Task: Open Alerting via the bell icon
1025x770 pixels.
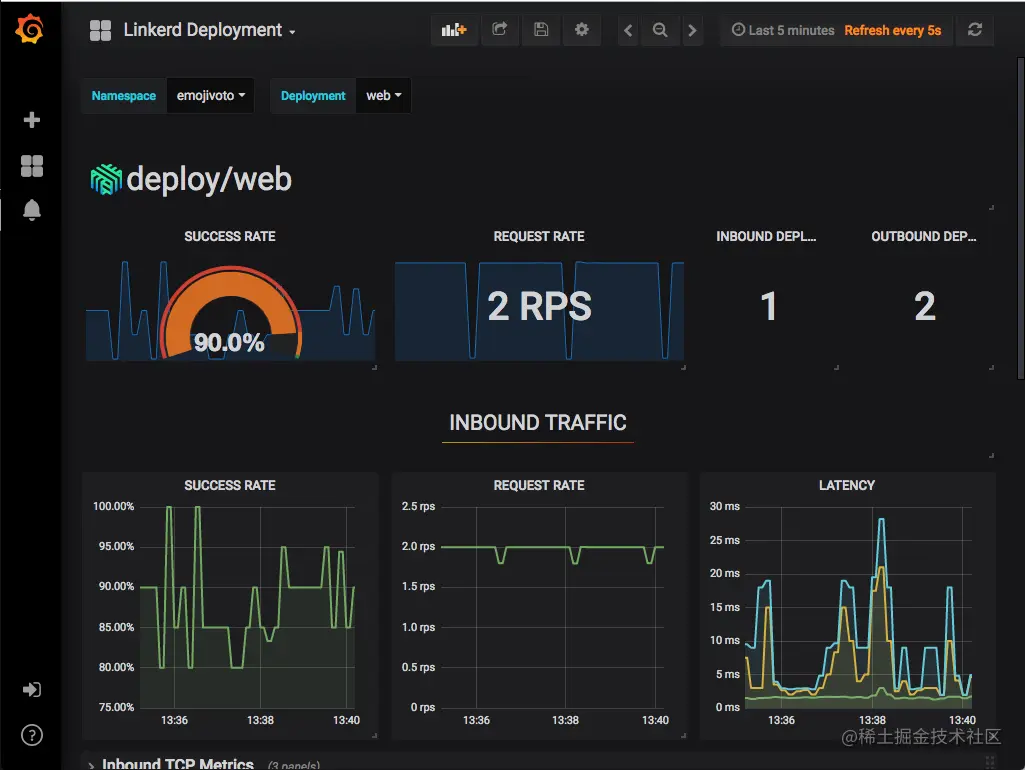Action: click(x=31, y=210)
